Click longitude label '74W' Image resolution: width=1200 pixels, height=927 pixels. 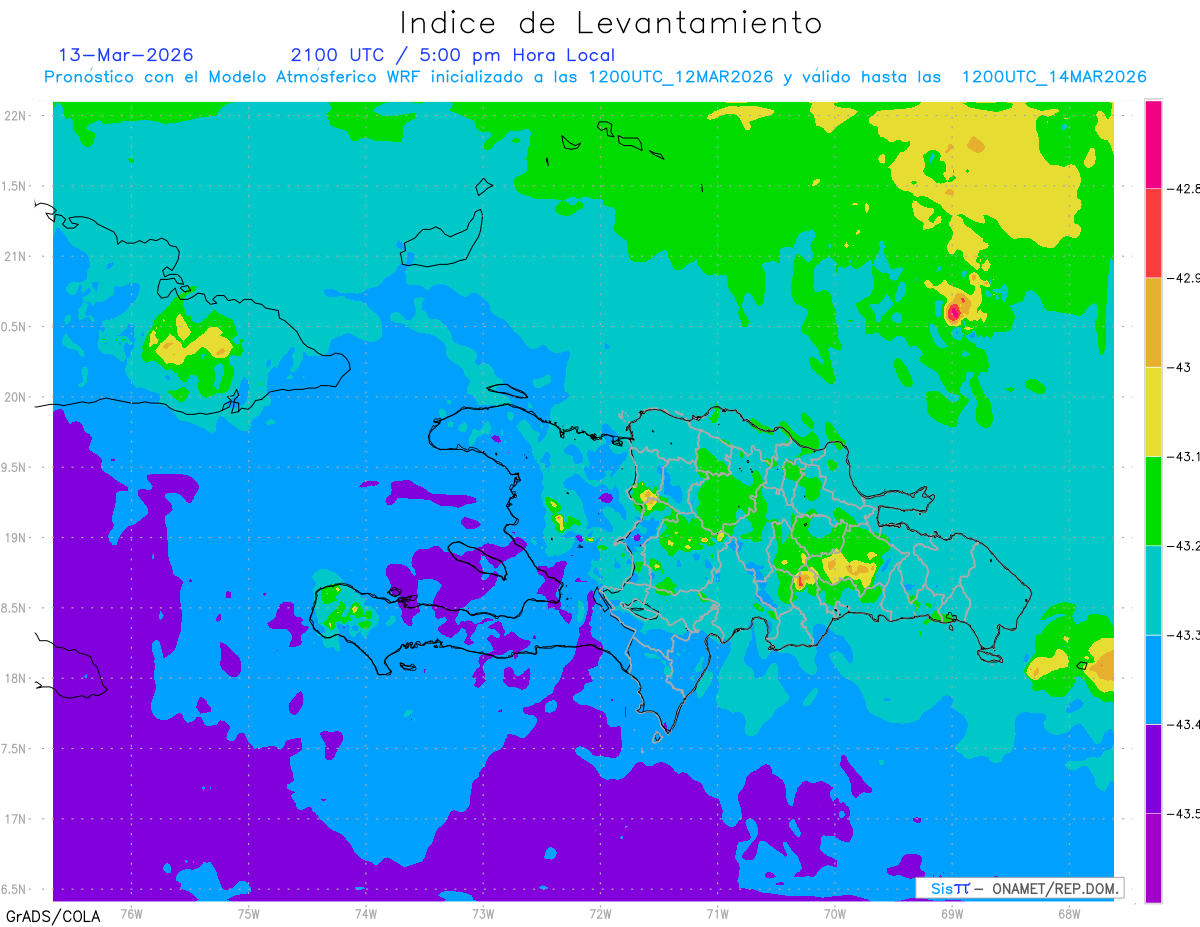(x=365, y=913)
